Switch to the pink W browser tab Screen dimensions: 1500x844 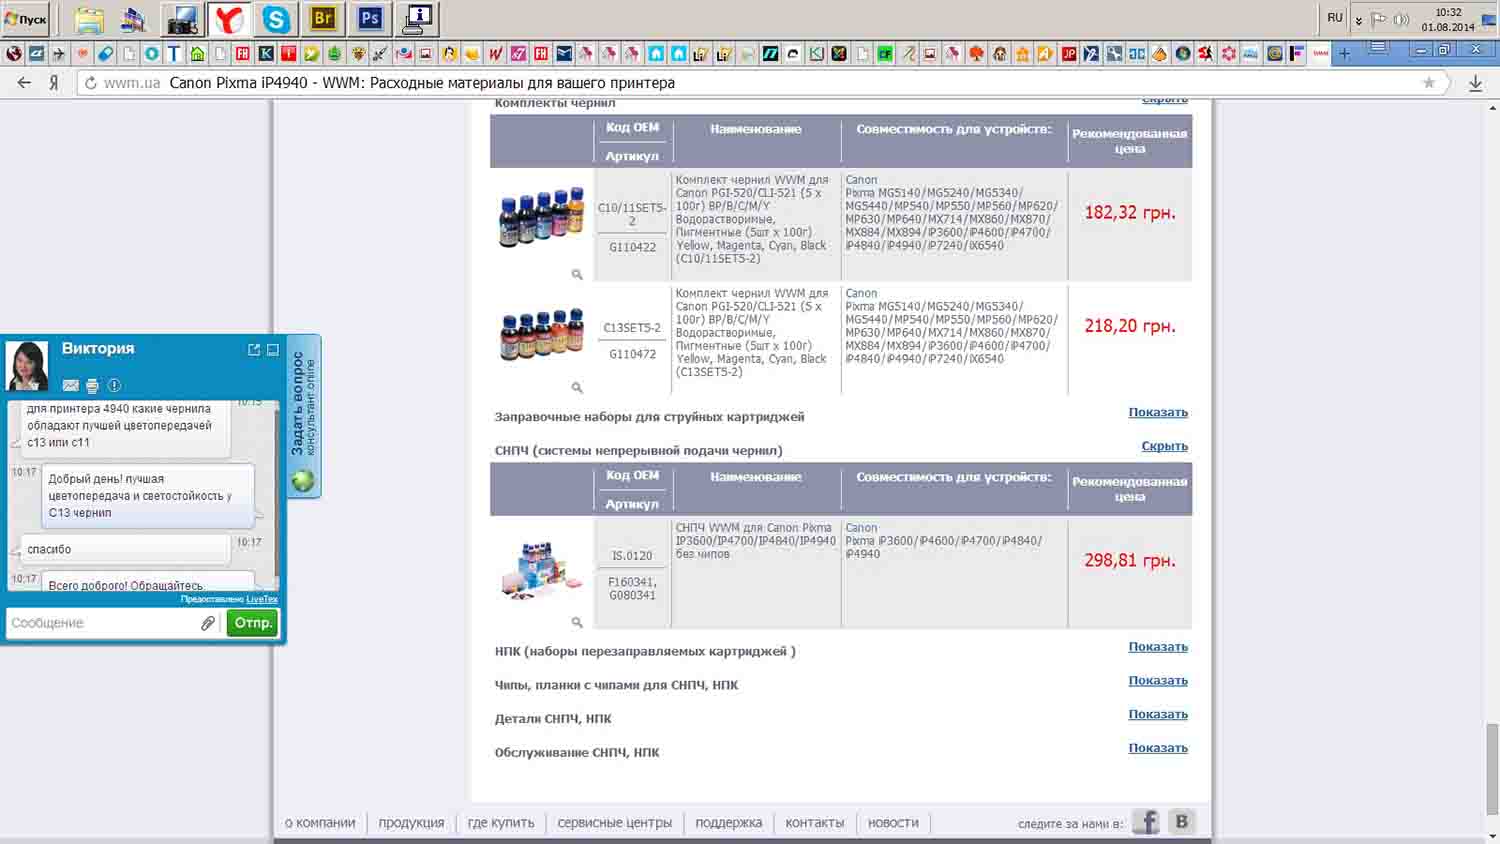click(x=495, y=53)
